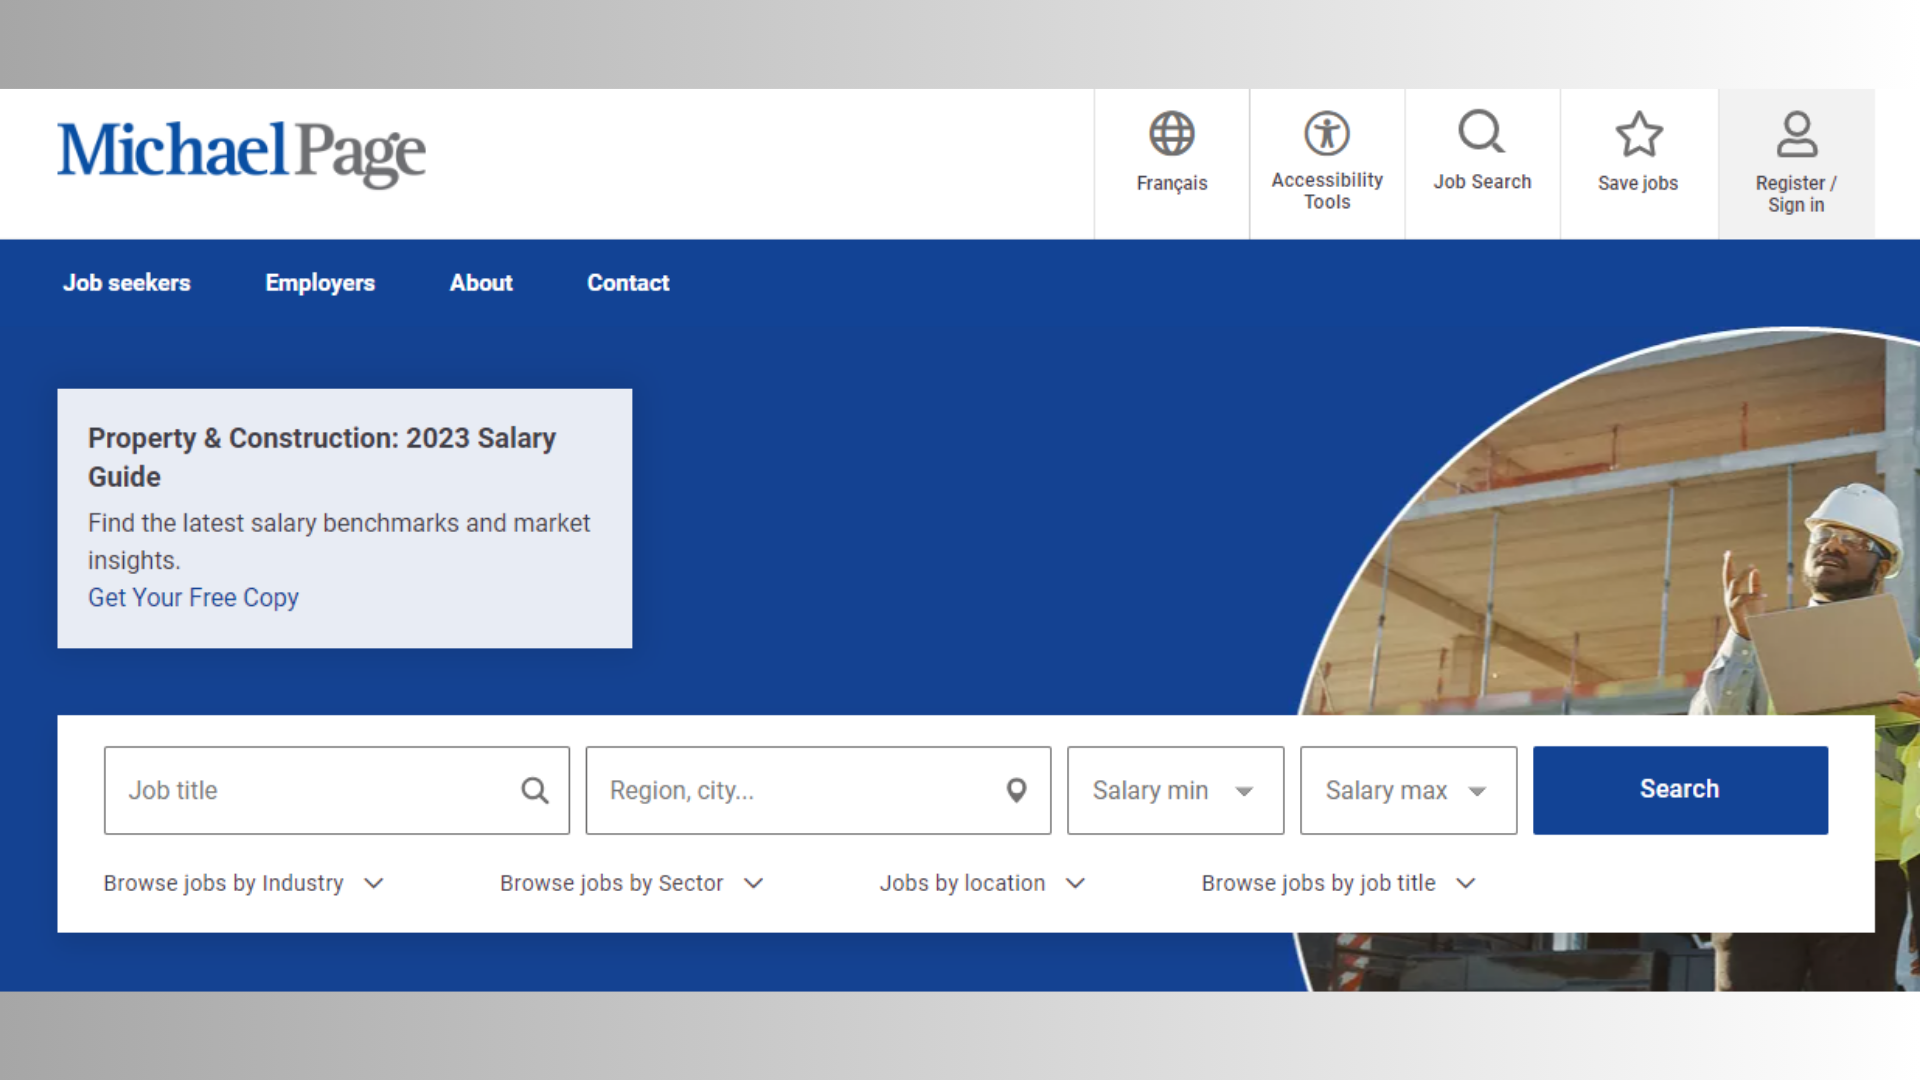Open Register / Sign in person icon
The width and height of the screenshot is (1920, 1080).
(x=1796, y=134)
